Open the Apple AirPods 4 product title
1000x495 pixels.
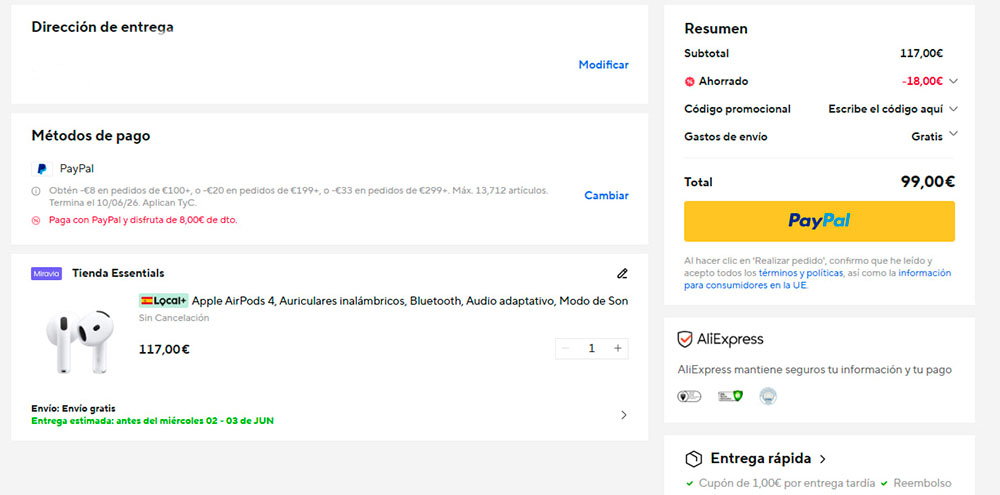(x=409, y=301)
